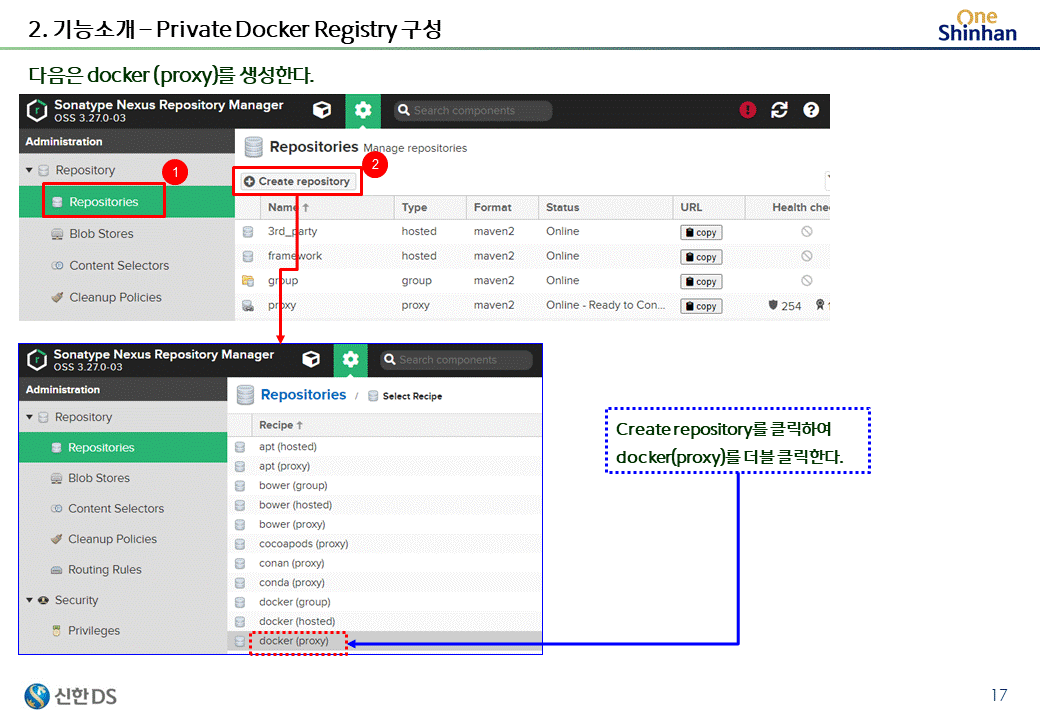Copy the URL of 3rd_party repository

(x=701, y=233)
